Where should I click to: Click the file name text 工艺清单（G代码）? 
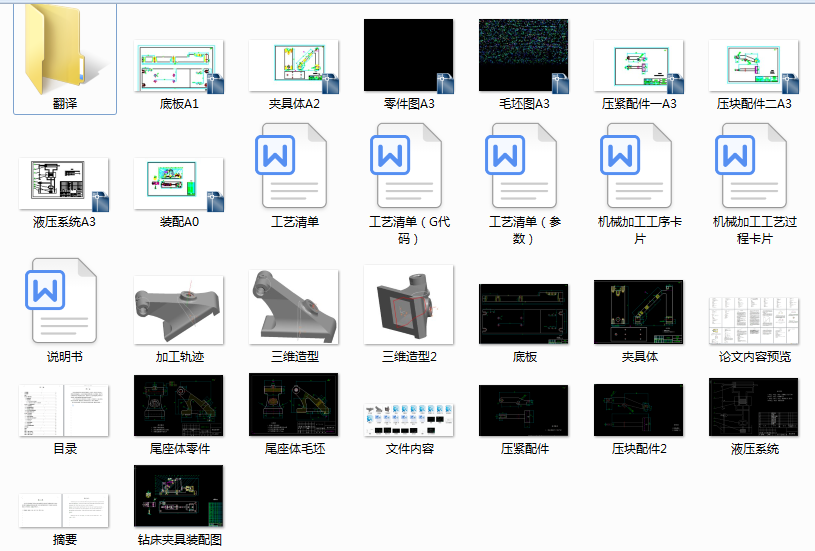[410, 230]
